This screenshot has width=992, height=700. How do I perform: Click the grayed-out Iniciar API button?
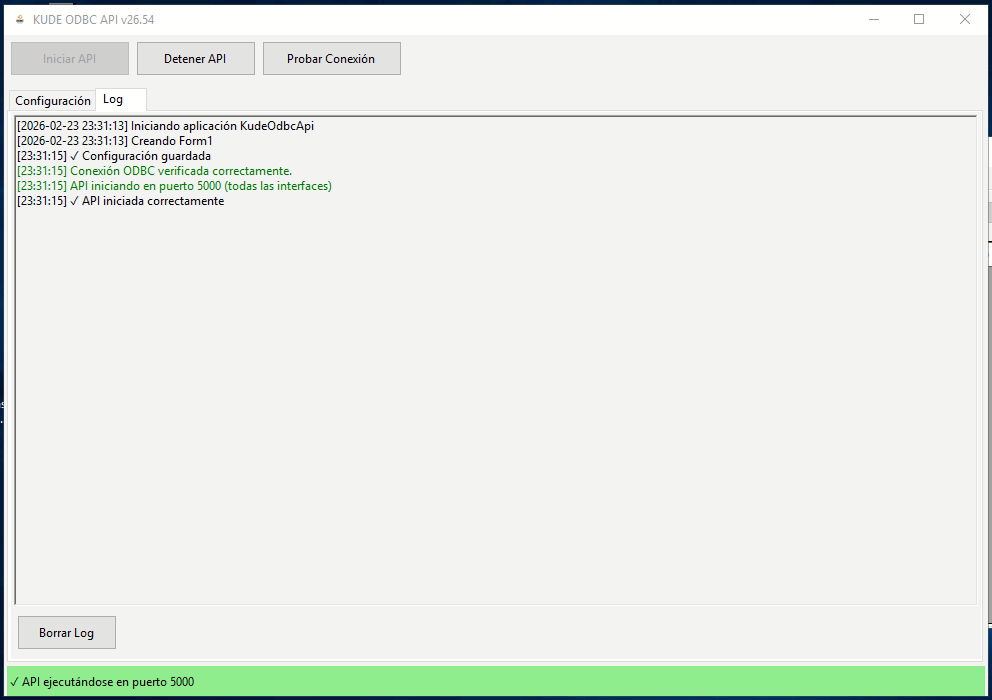pos(70,59)
